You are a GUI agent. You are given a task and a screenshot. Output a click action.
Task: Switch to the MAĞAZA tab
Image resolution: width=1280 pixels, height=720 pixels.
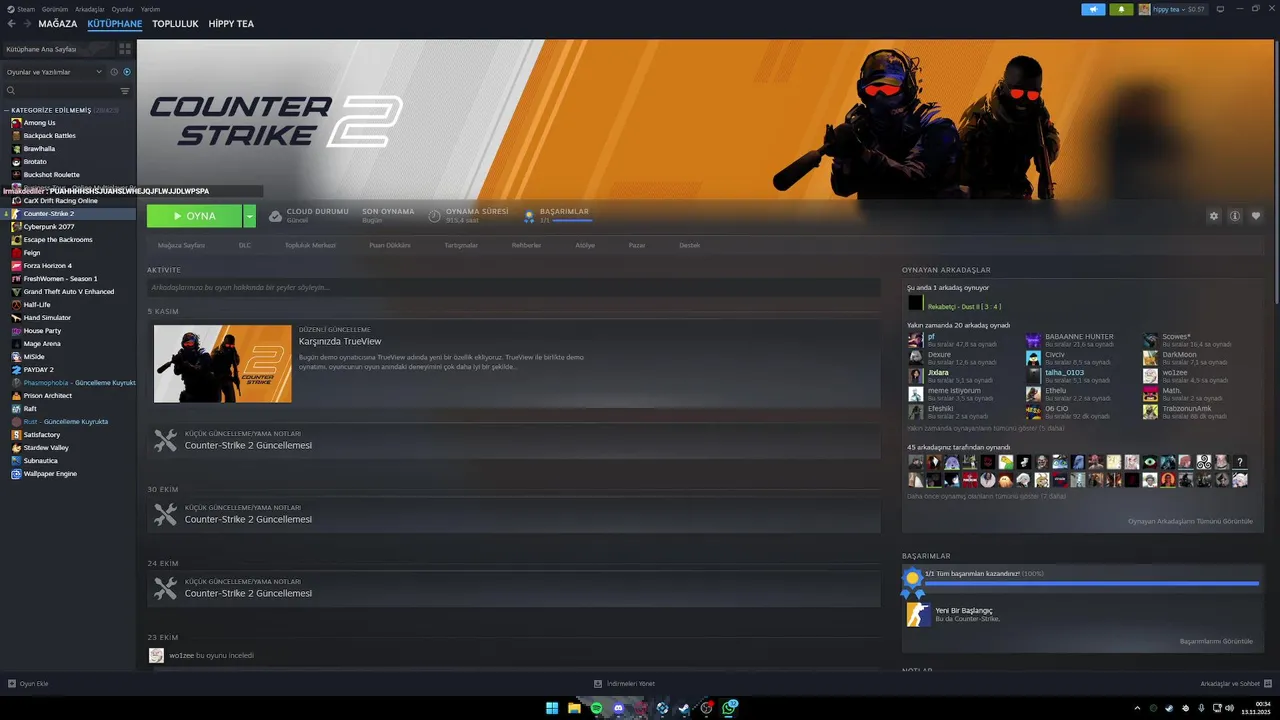pos(57,24)
